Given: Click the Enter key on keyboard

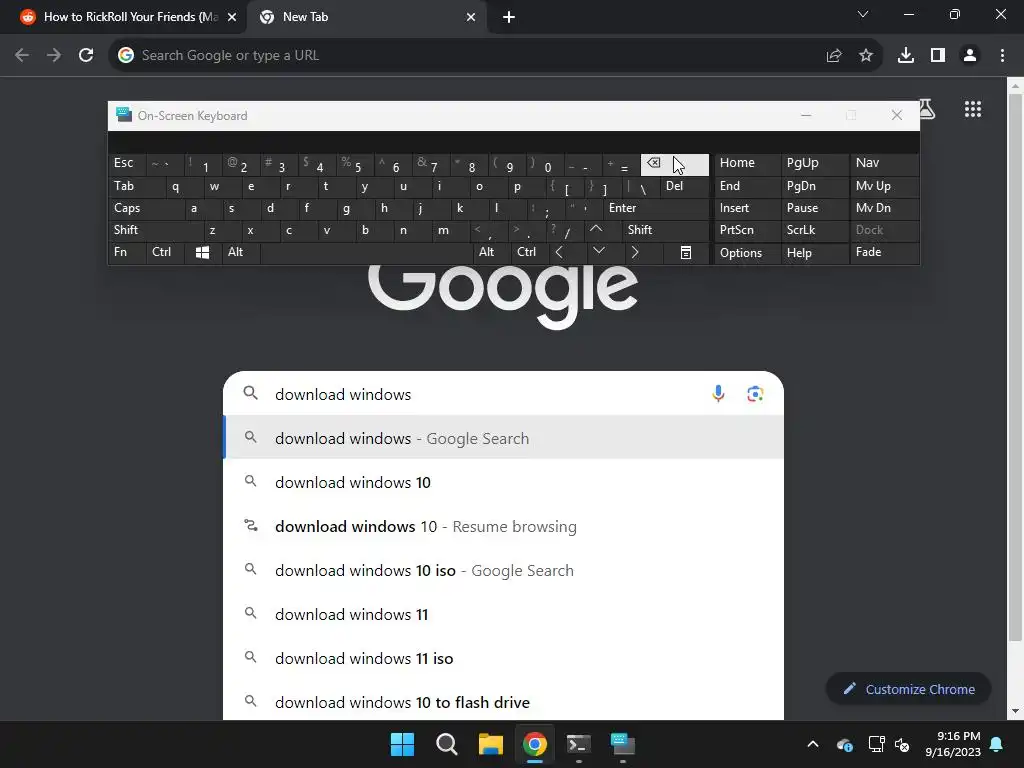Looking at the screenshot, I should (656, 208).
